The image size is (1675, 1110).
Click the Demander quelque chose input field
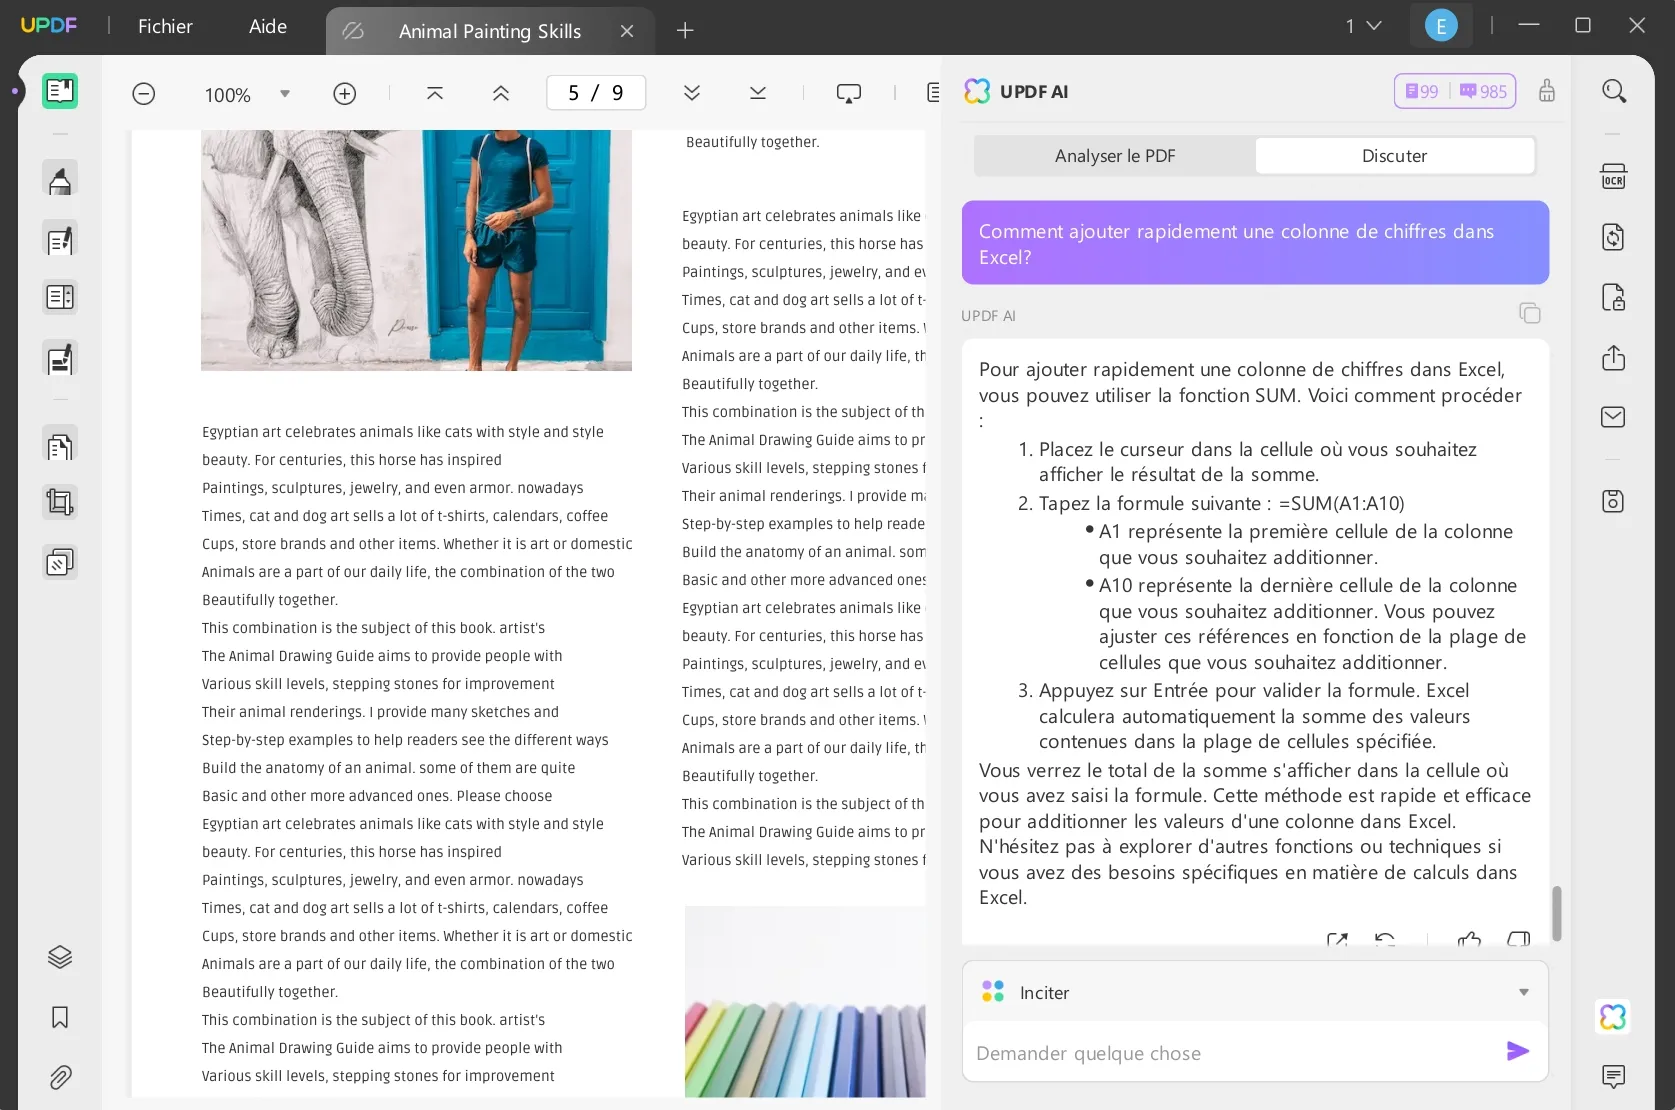coord(1200,1053)
